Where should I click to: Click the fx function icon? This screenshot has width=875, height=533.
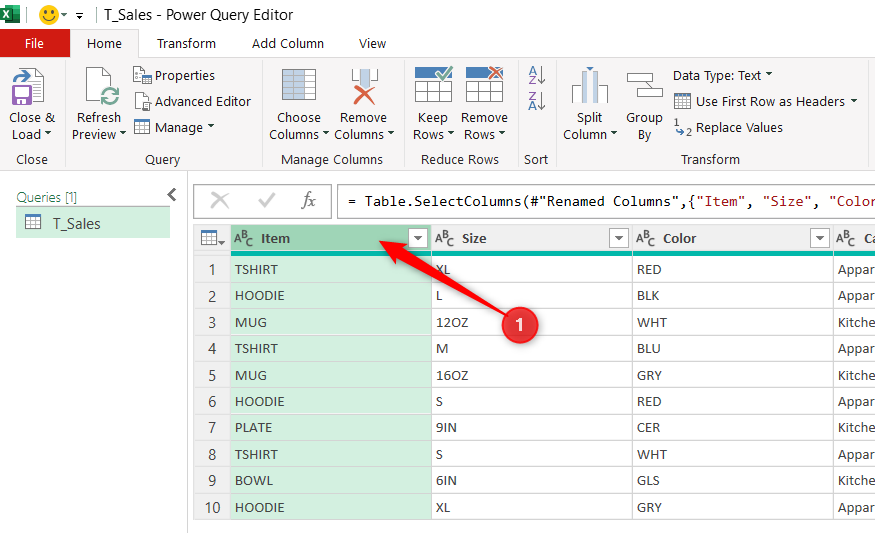click(x=309, y=200)
